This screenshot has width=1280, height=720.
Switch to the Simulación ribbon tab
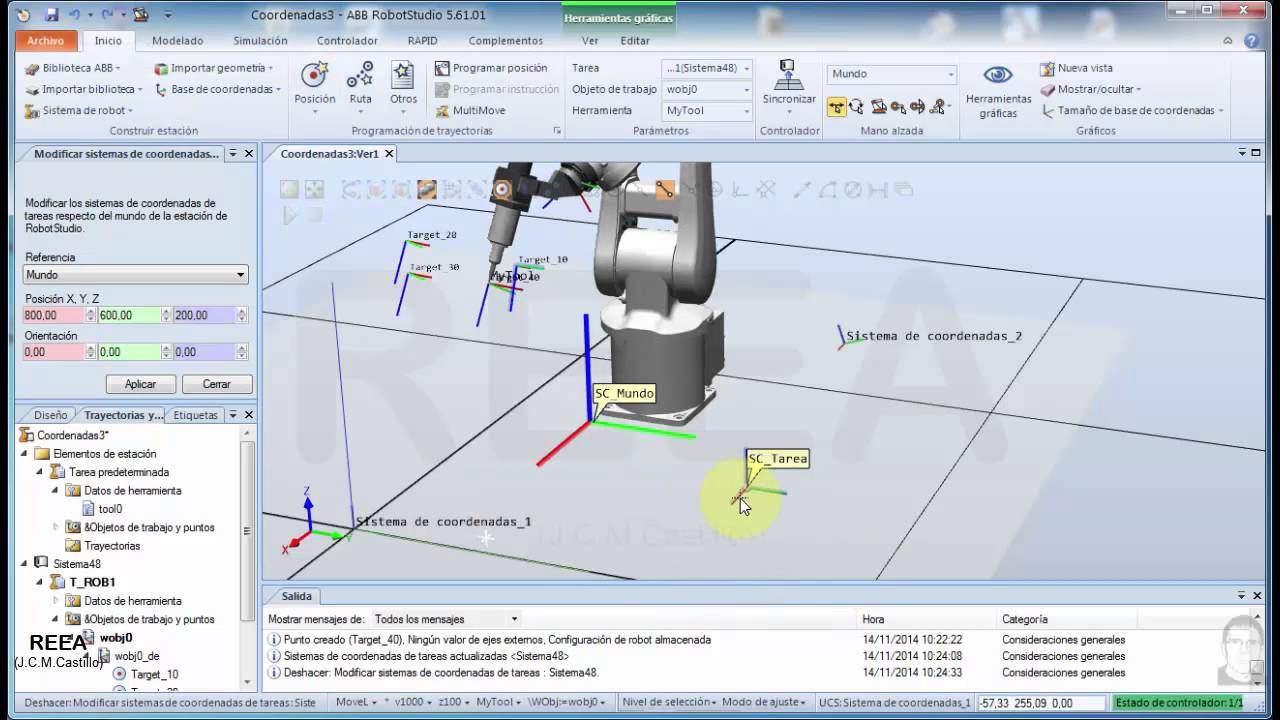click(260, 41)
